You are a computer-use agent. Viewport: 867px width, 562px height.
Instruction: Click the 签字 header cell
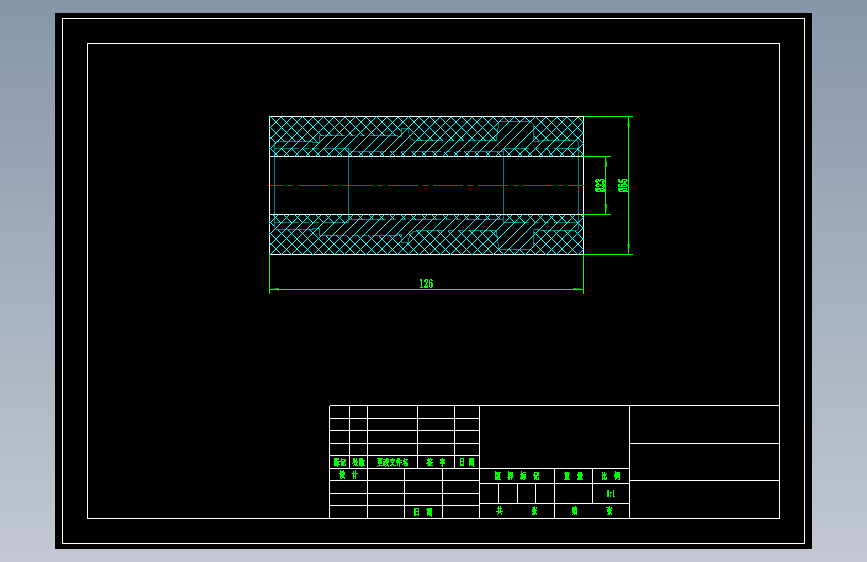436,462
